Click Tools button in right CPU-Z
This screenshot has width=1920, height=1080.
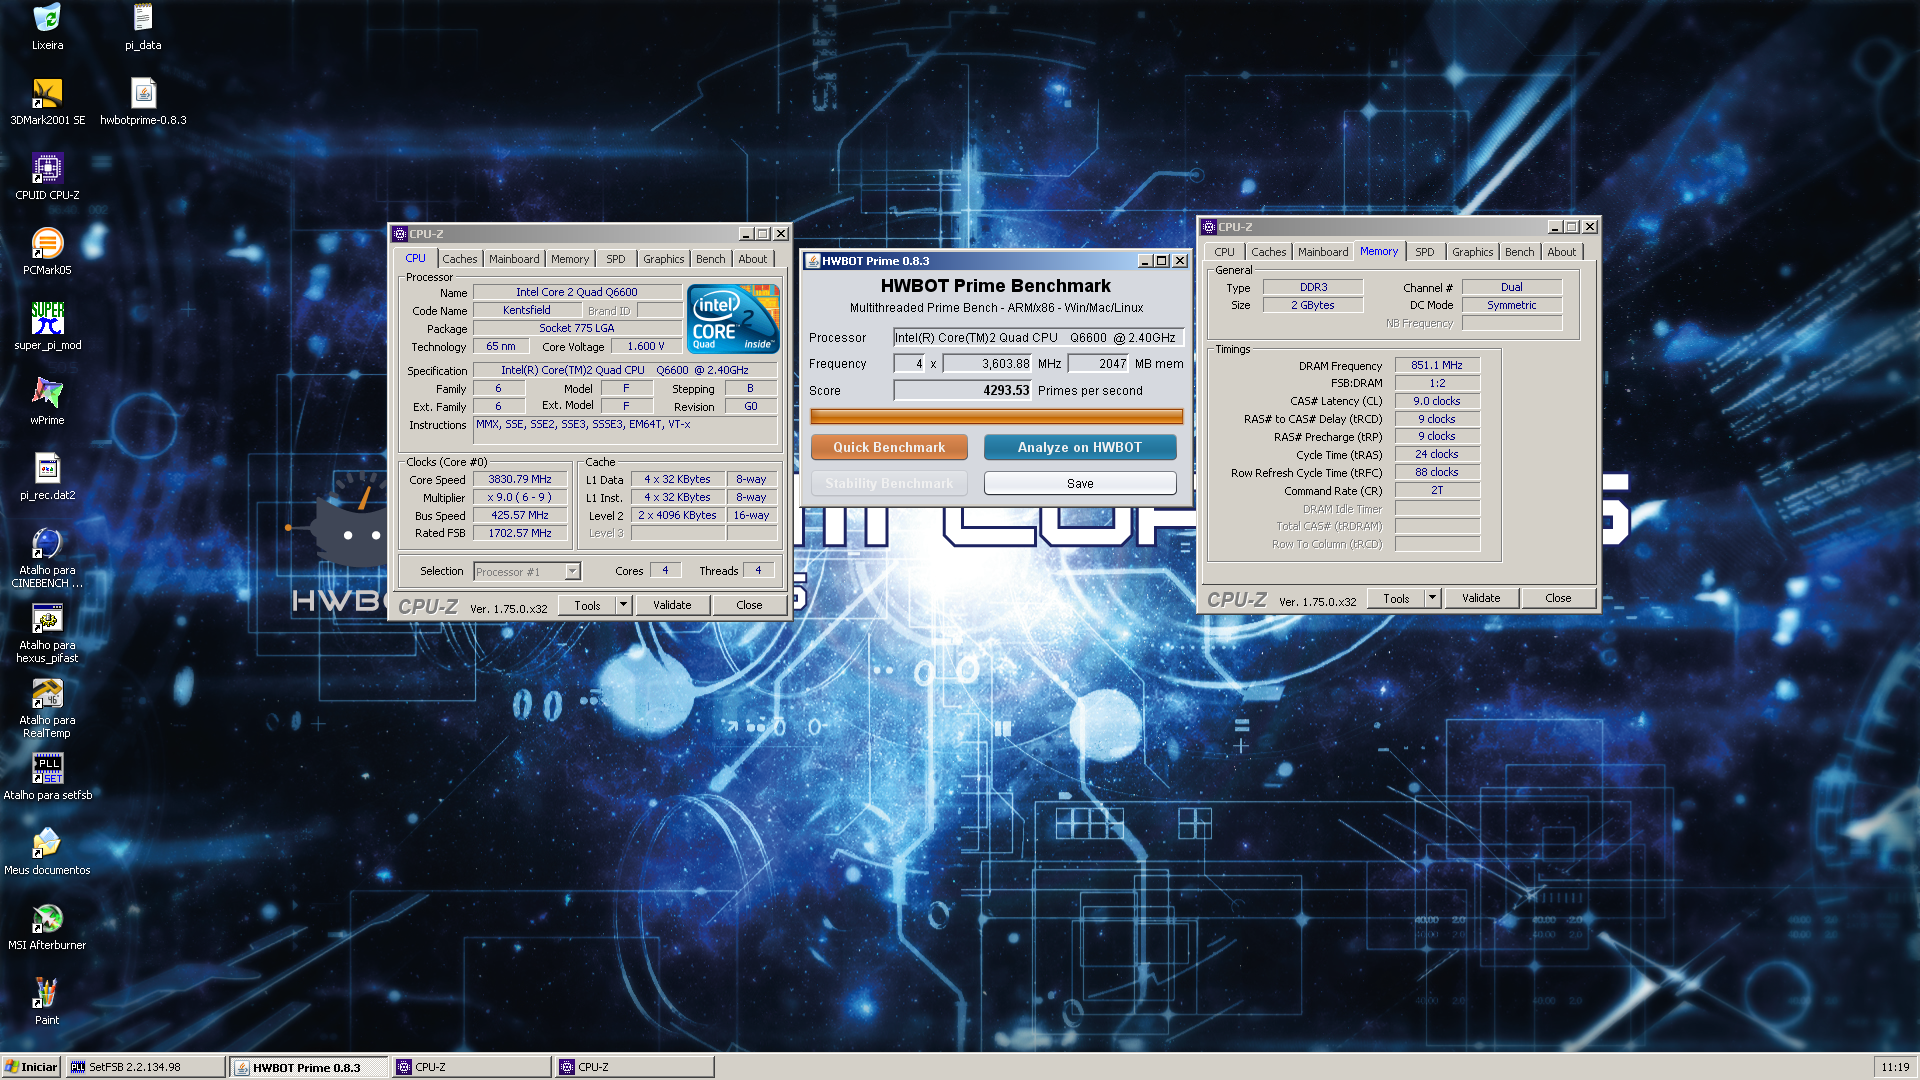click(1396, 598)
